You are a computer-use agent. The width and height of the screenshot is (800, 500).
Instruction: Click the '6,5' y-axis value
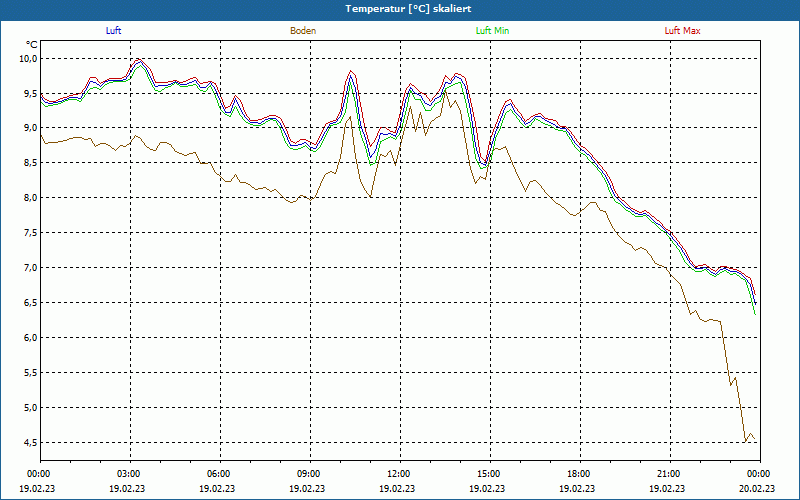click(x=31, y=303)
